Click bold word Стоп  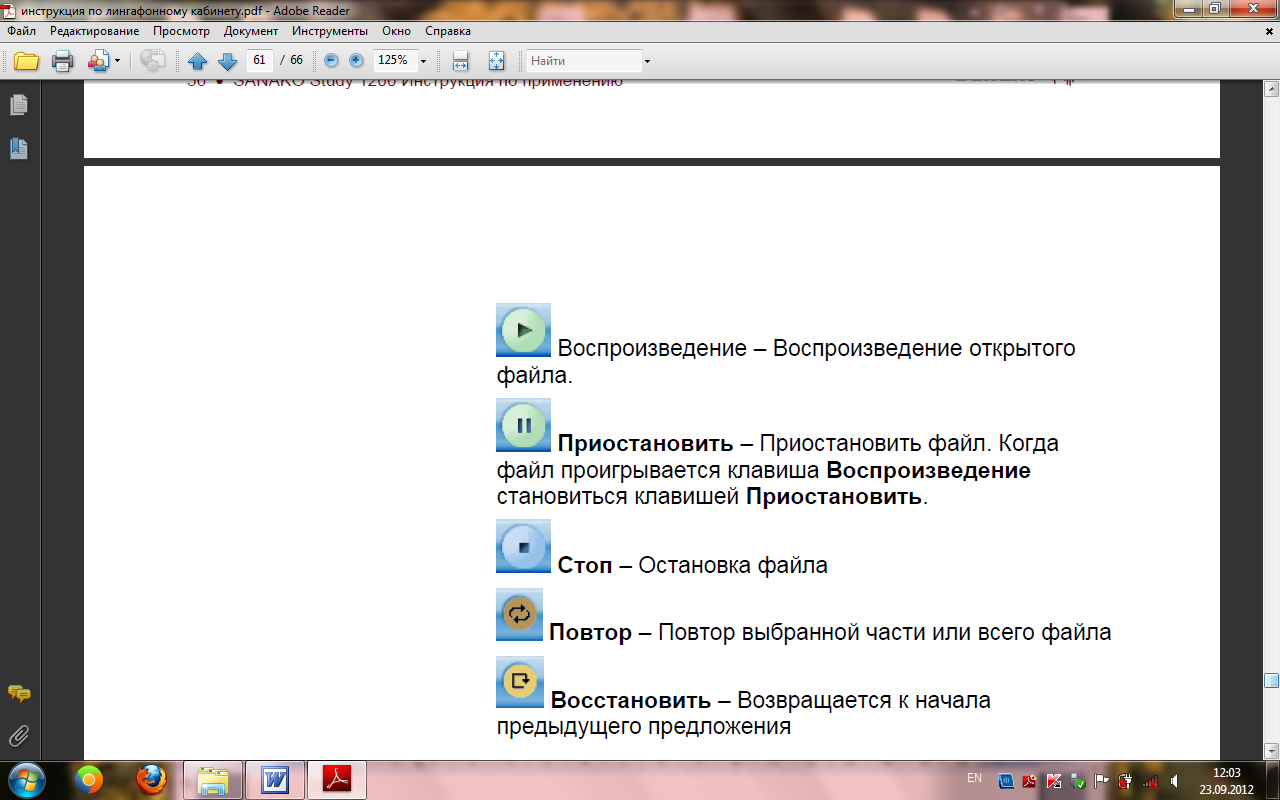(x=585, y=565)
